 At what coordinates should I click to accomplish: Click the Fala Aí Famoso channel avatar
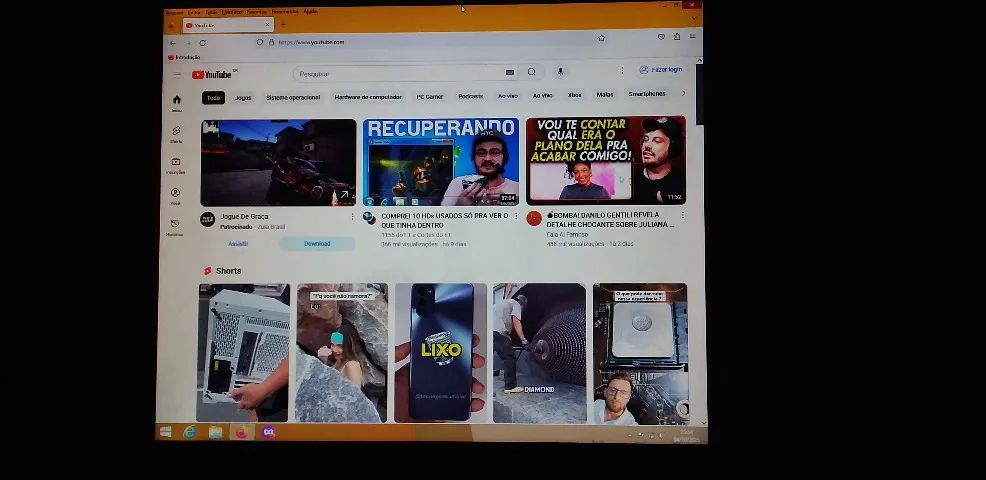535,218
